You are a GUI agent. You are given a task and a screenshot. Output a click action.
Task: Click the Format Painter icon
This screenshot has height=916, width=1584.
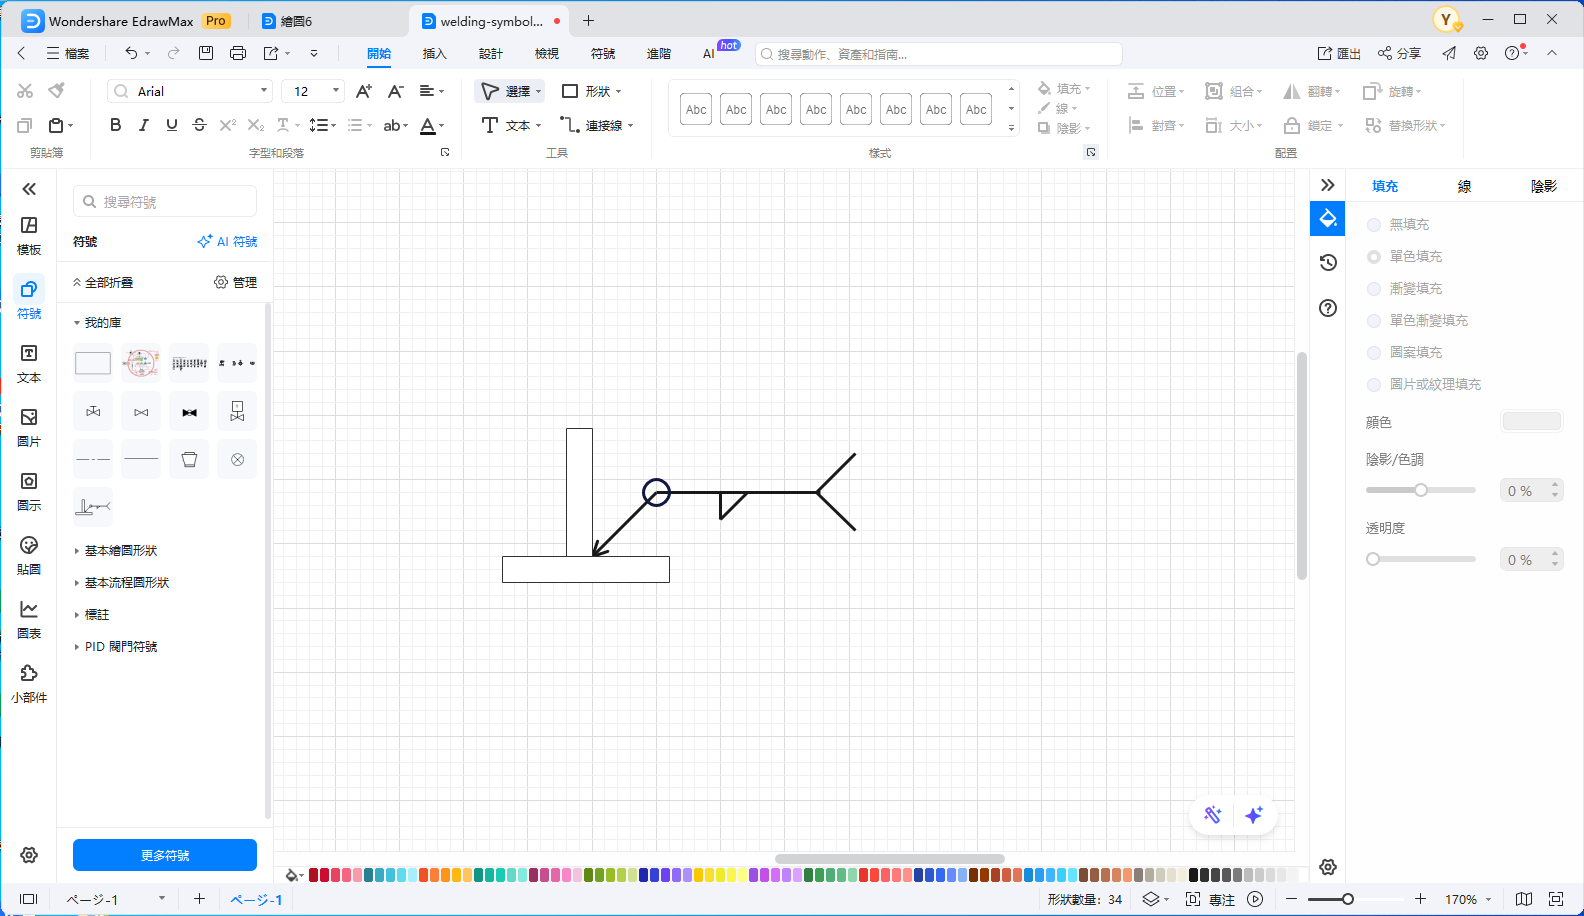click(57, 91)
